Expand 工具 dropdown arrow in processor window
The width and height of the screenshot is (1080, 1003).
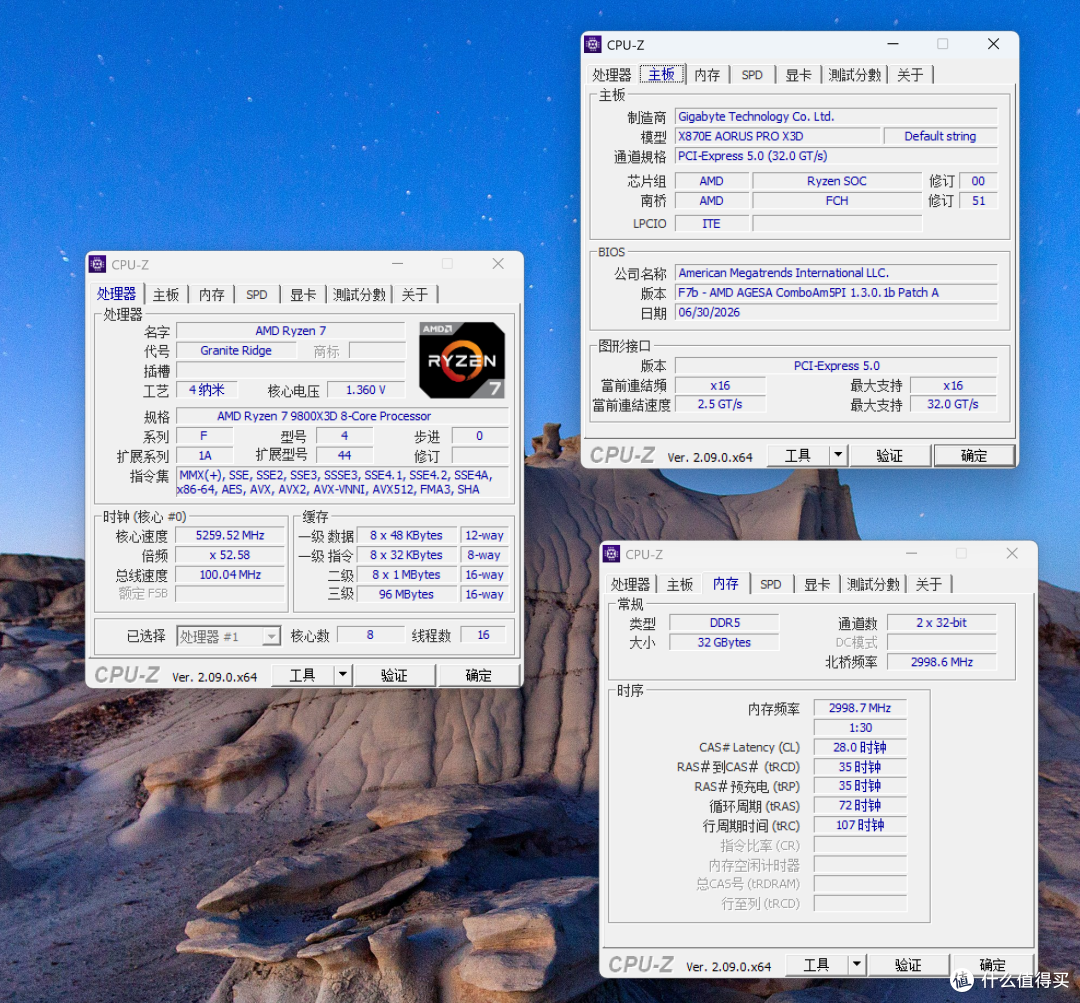pyautogui.click(x=343, y=674)
